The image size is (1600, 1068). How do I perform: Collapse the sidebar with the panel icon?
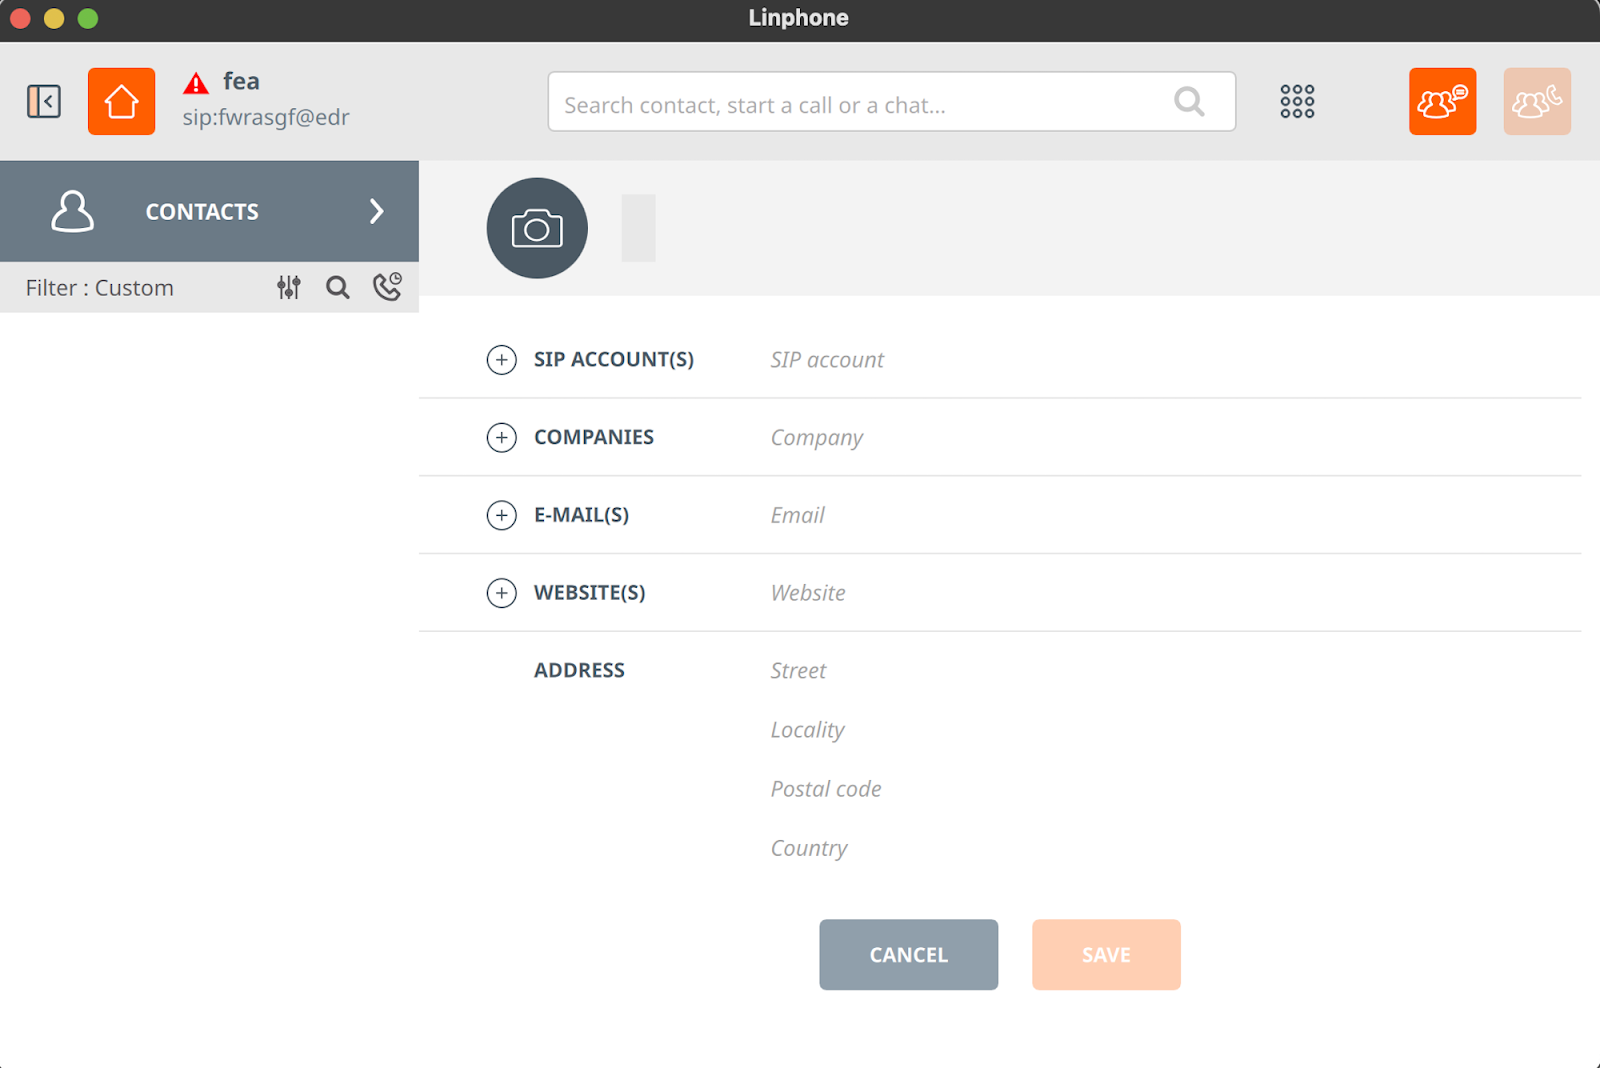(44, 101)
